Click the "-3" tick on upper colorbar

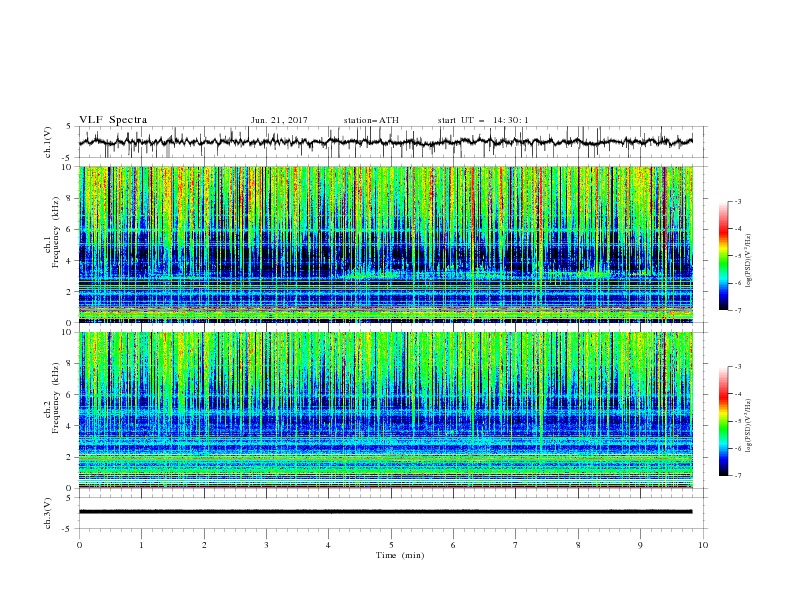pyautogui.click(x=737, y=201)
